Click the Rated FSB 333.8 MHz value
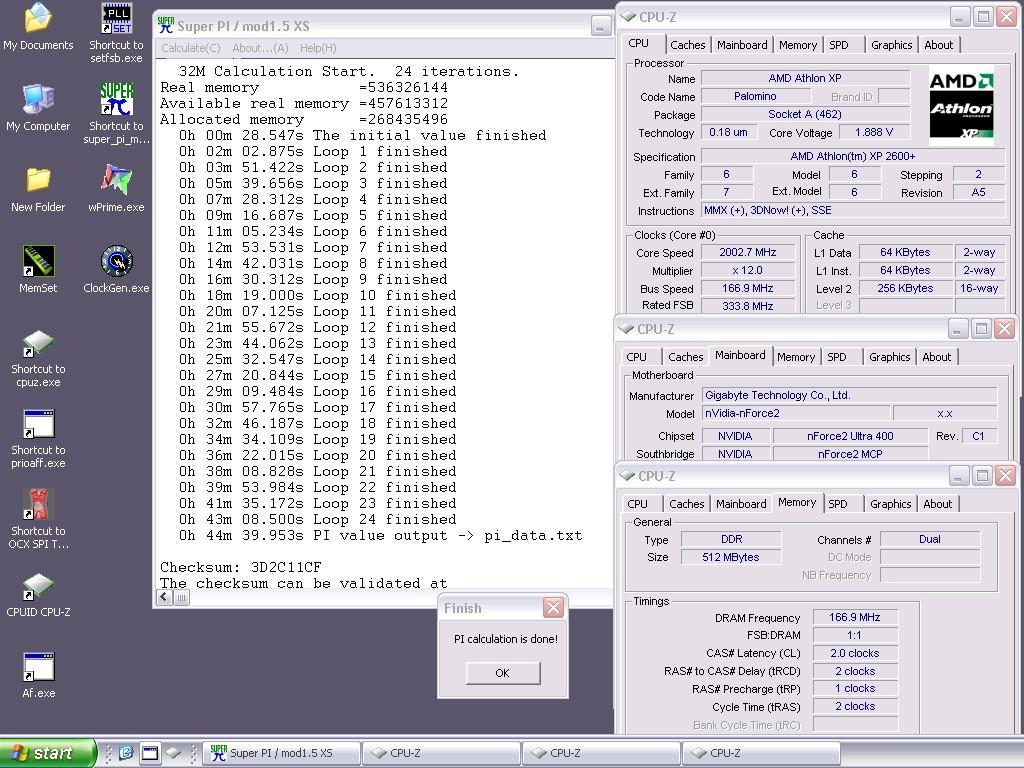The width and height of the screenshot is (1024, 768). coord(748,306)
